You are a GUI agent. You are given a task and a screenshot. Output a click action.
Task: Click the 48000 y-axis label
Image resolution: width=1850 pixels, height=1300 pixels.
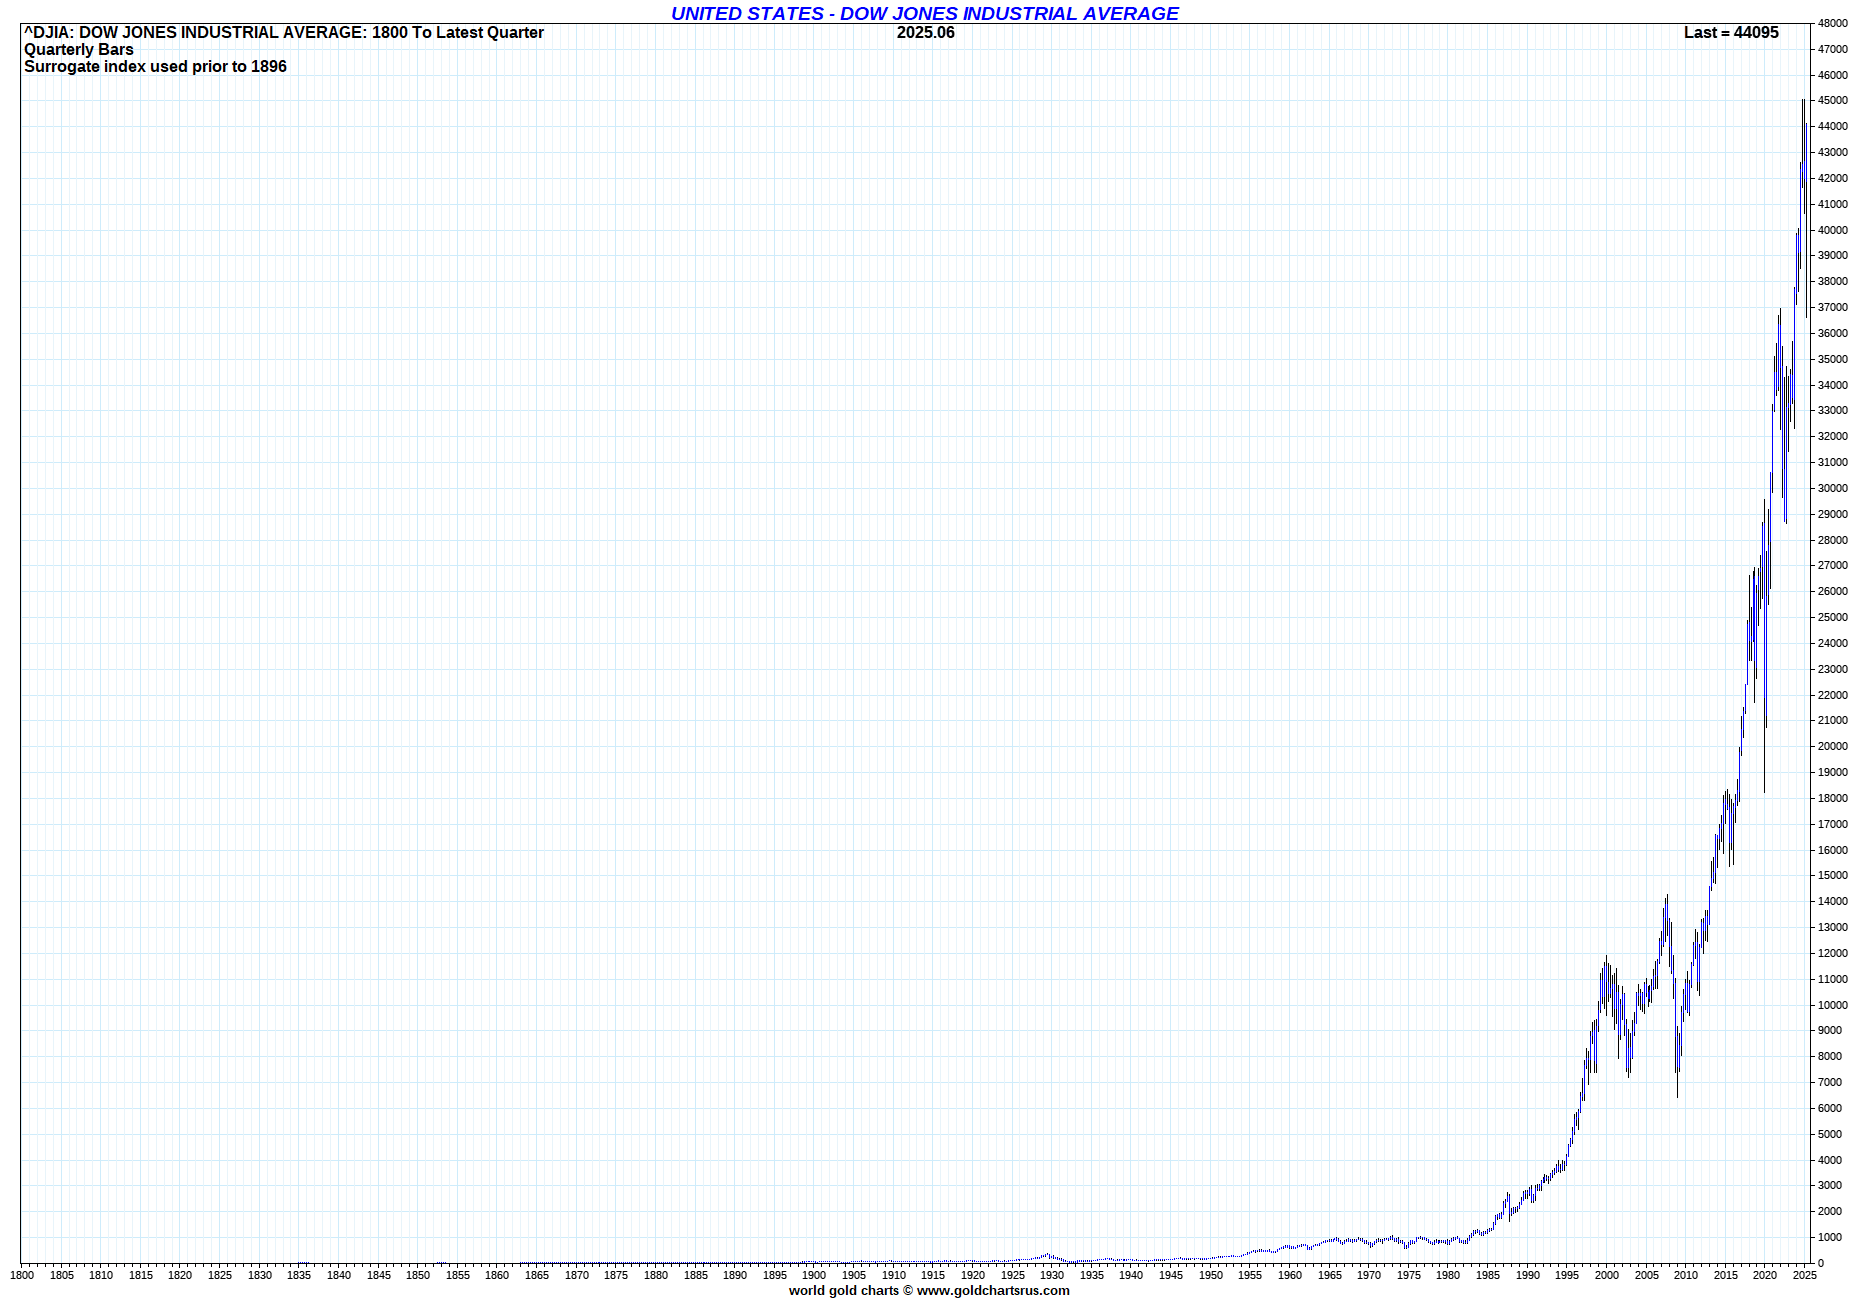coord(1833,23)
